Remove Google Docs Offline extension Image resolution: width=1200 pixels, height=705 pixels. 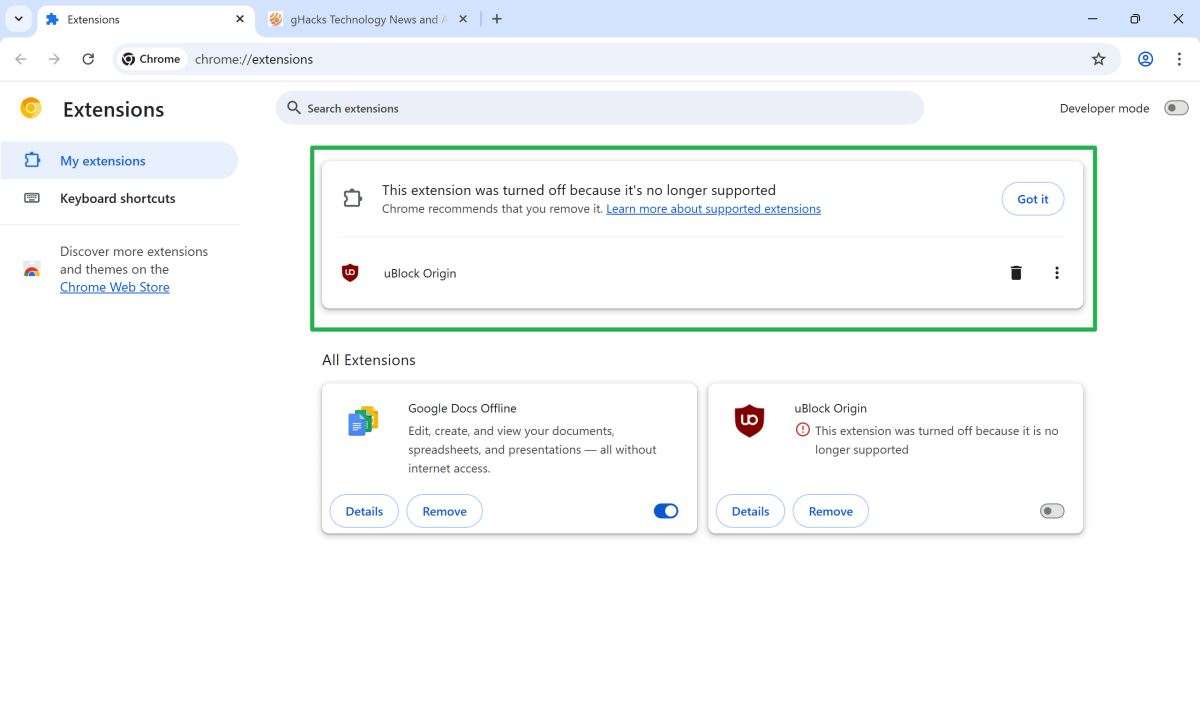pyautogui.click(x=444, y=511)
